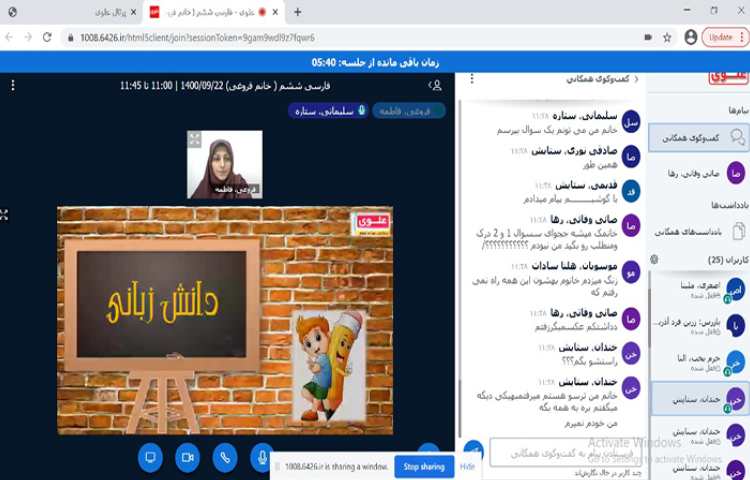Click avatar of صادقی نوری، ستایش in chat
The width and height of the screenshot is (750, 480).
pyautogui.click(x=631, y=157)
